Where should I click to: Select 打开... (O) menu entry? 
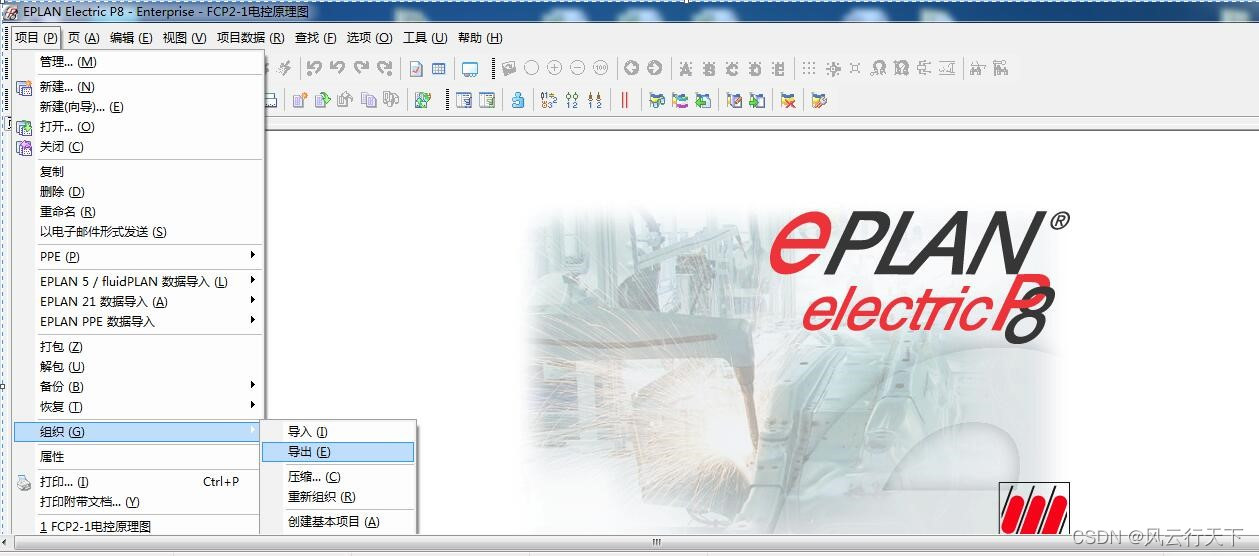137,127
